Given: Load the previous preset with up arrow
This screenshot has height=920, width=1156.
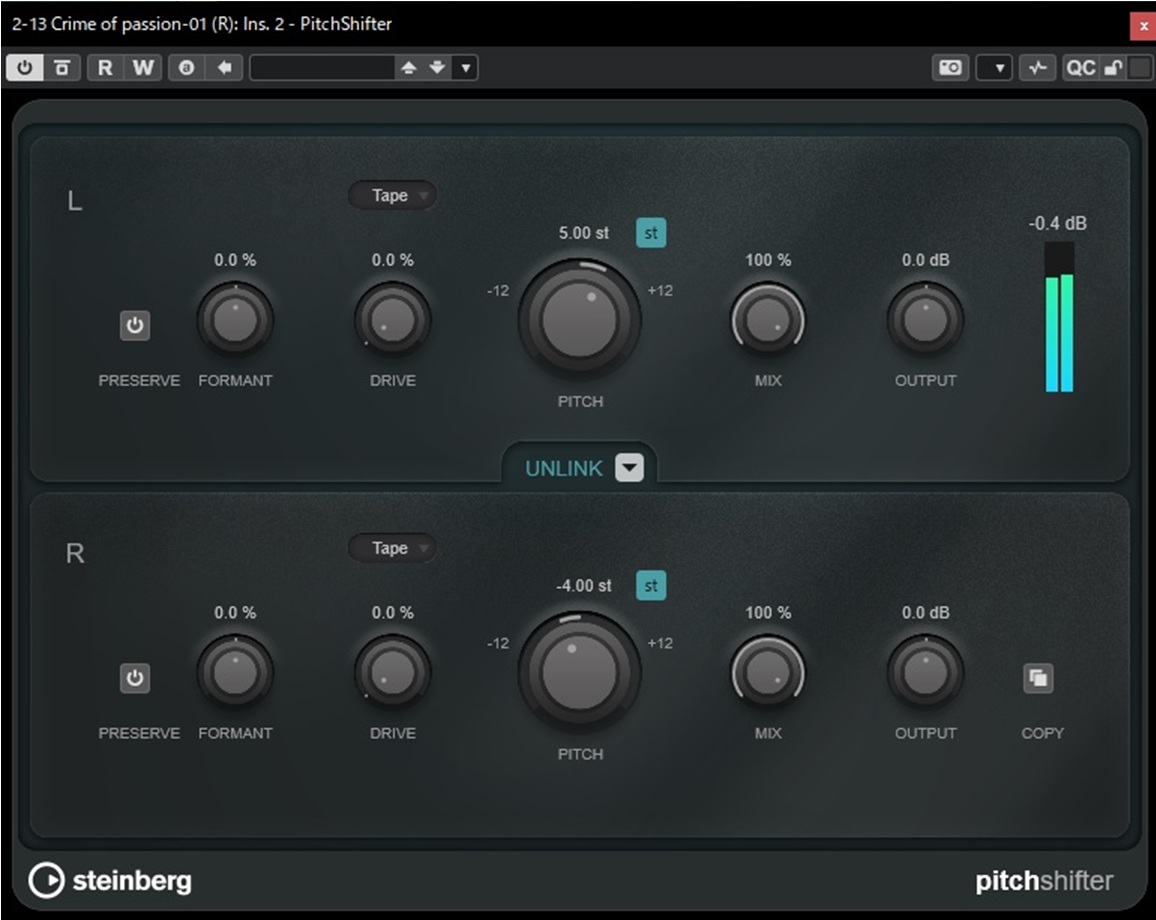Looking at the screenshot, I should [x=408, y=68].
